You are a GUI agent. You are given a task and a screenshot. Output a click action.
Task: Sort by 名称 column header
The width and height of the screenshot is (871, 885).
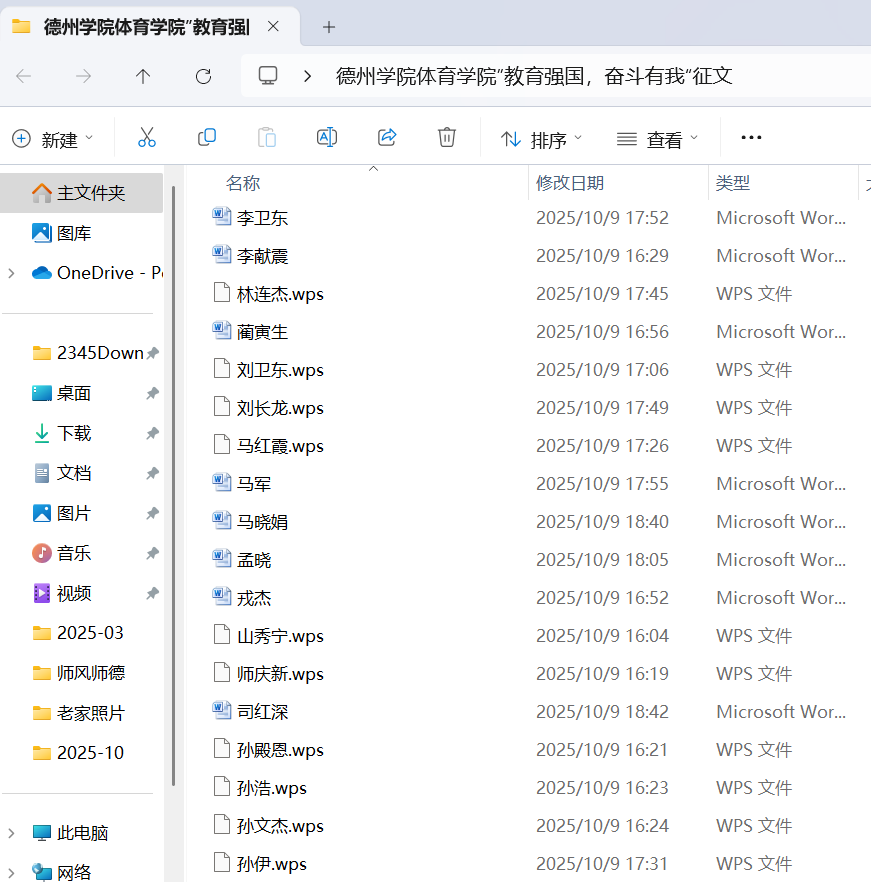pyautogui.click(x=243, y=183)
